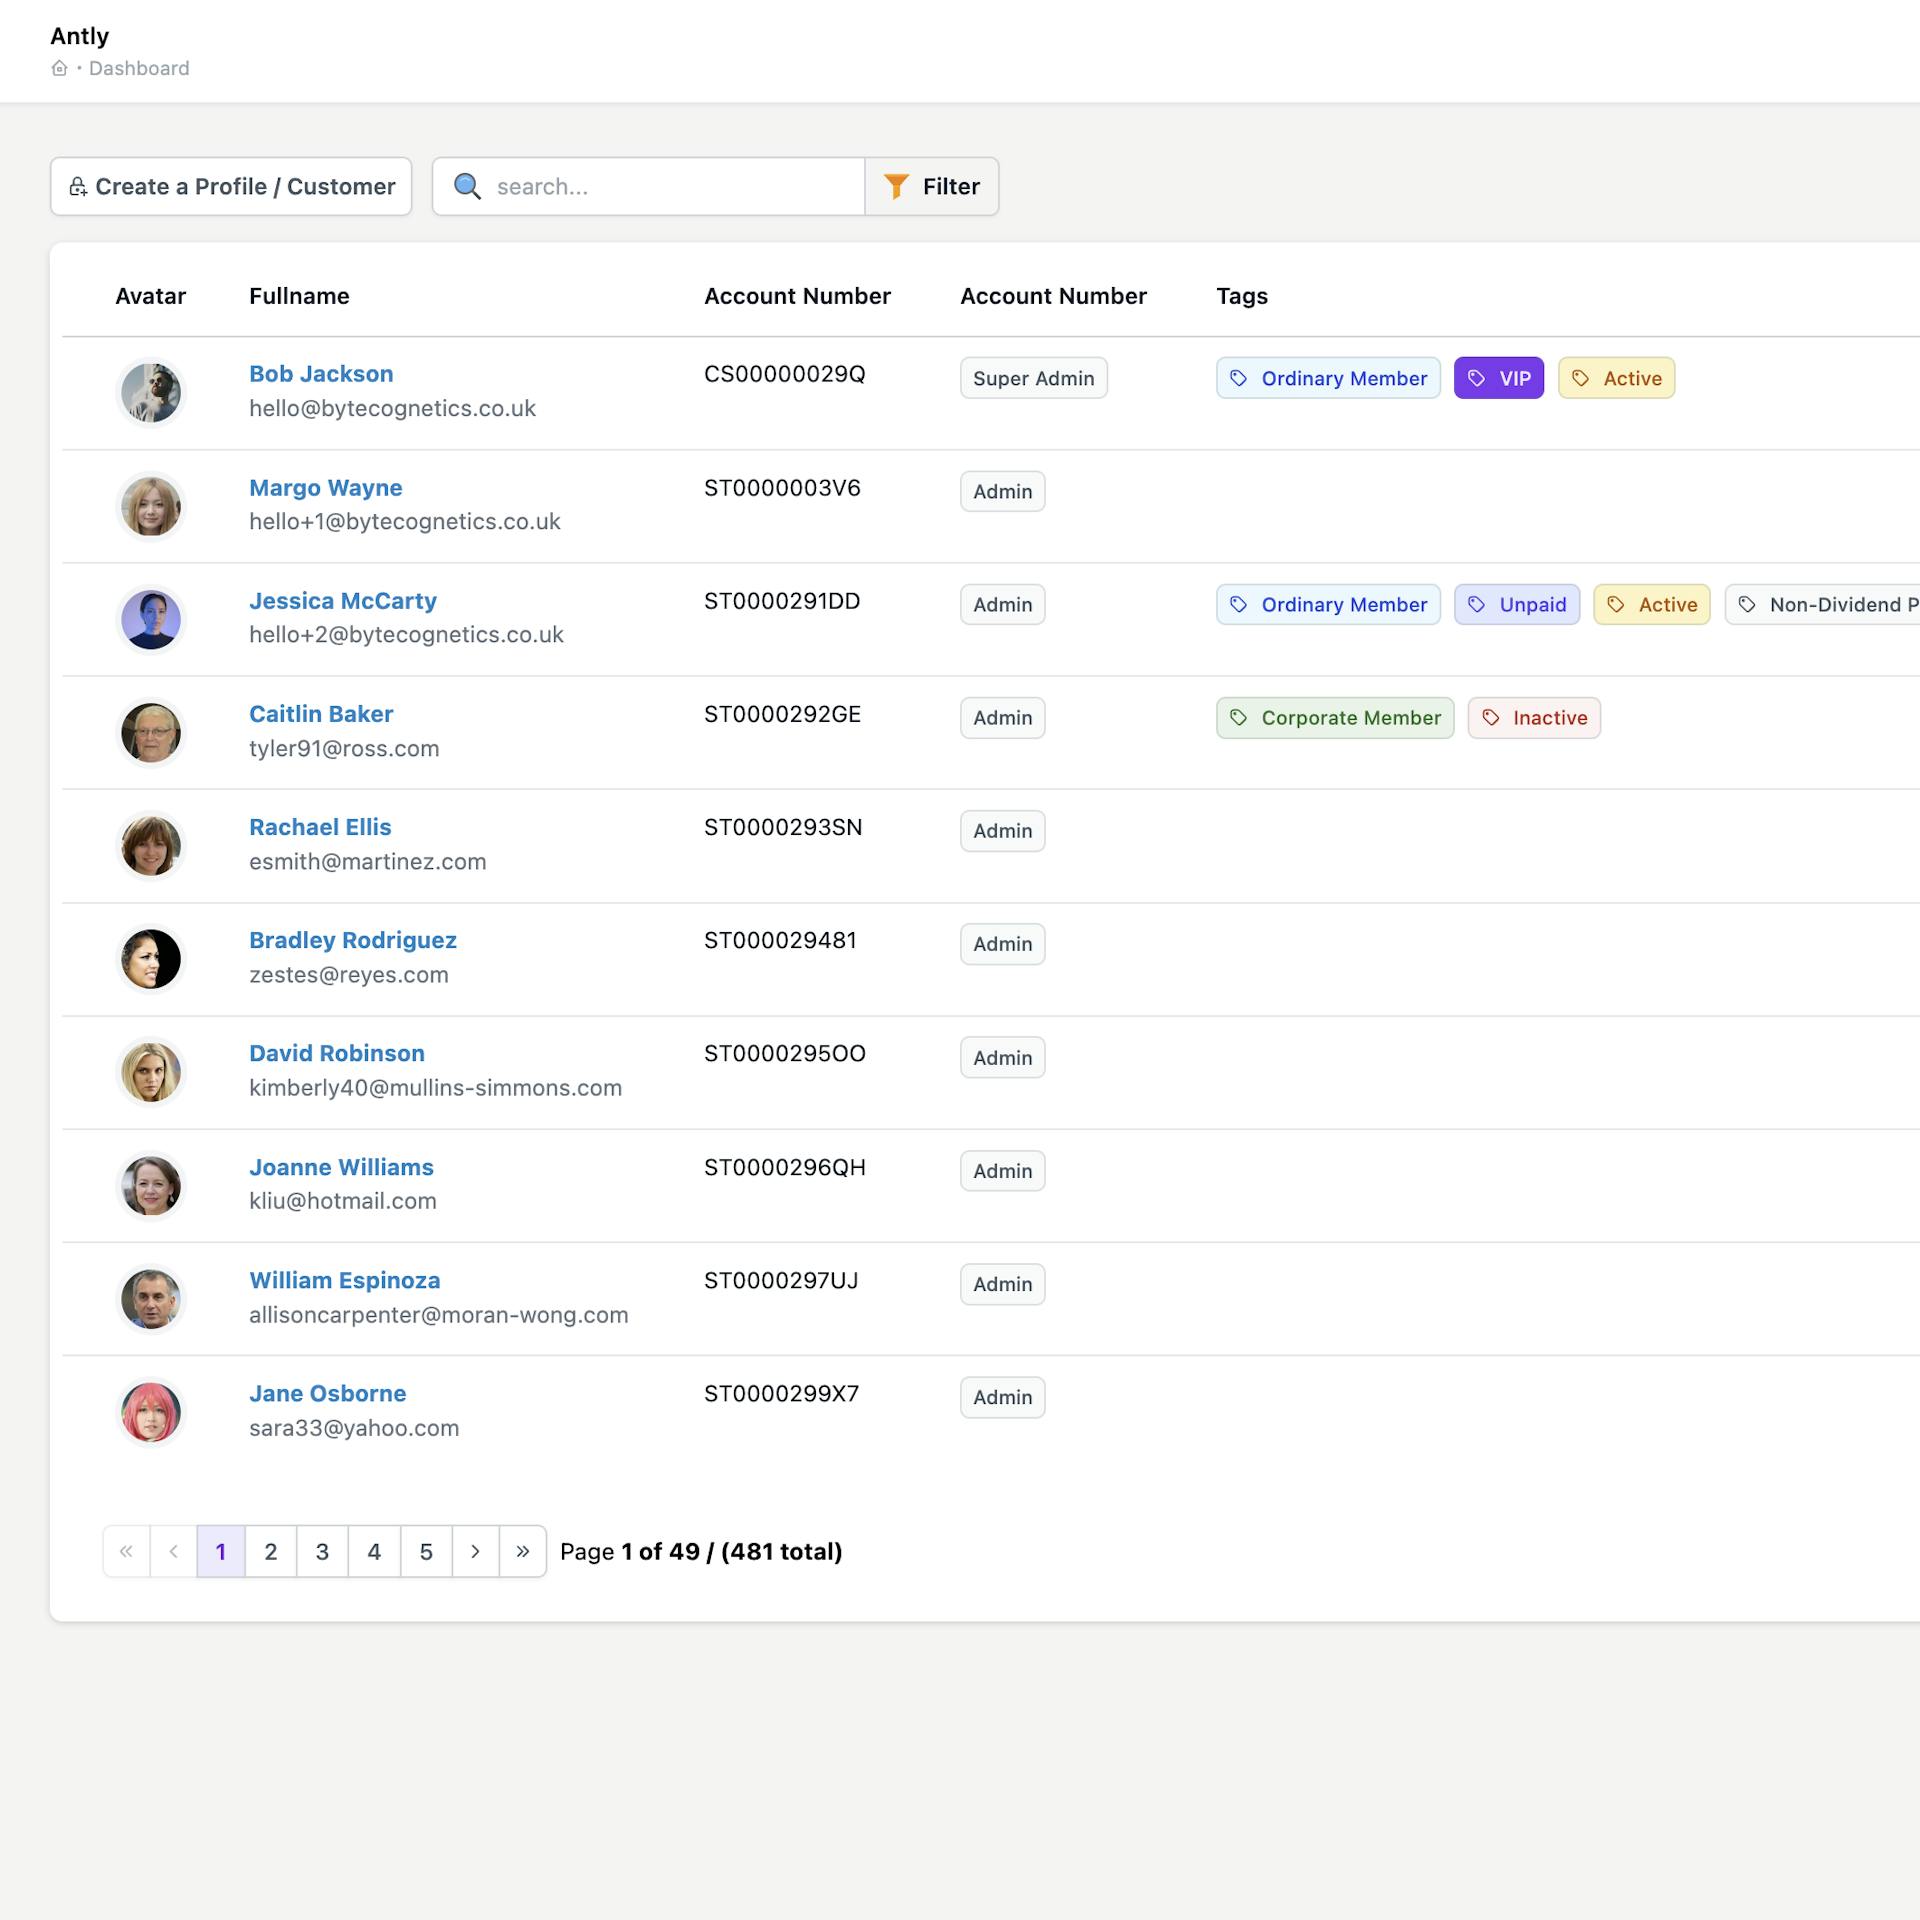Expand to last page using >> button
This screenshot has height=1920, width=1920.
522,1551
